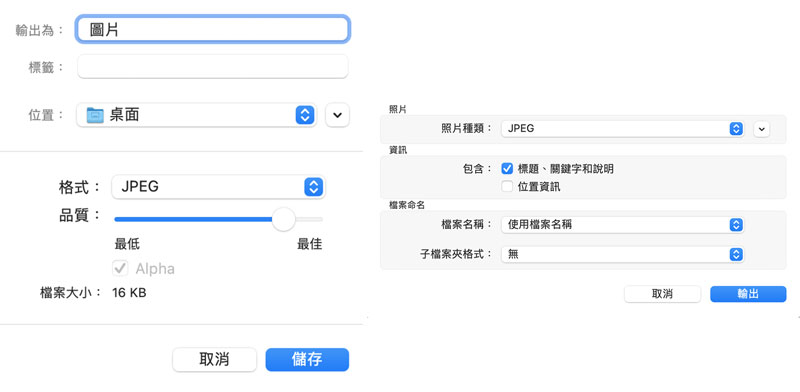Click 取消 in the export dialog
Viewport: 800px width, 392px height.
662,294
